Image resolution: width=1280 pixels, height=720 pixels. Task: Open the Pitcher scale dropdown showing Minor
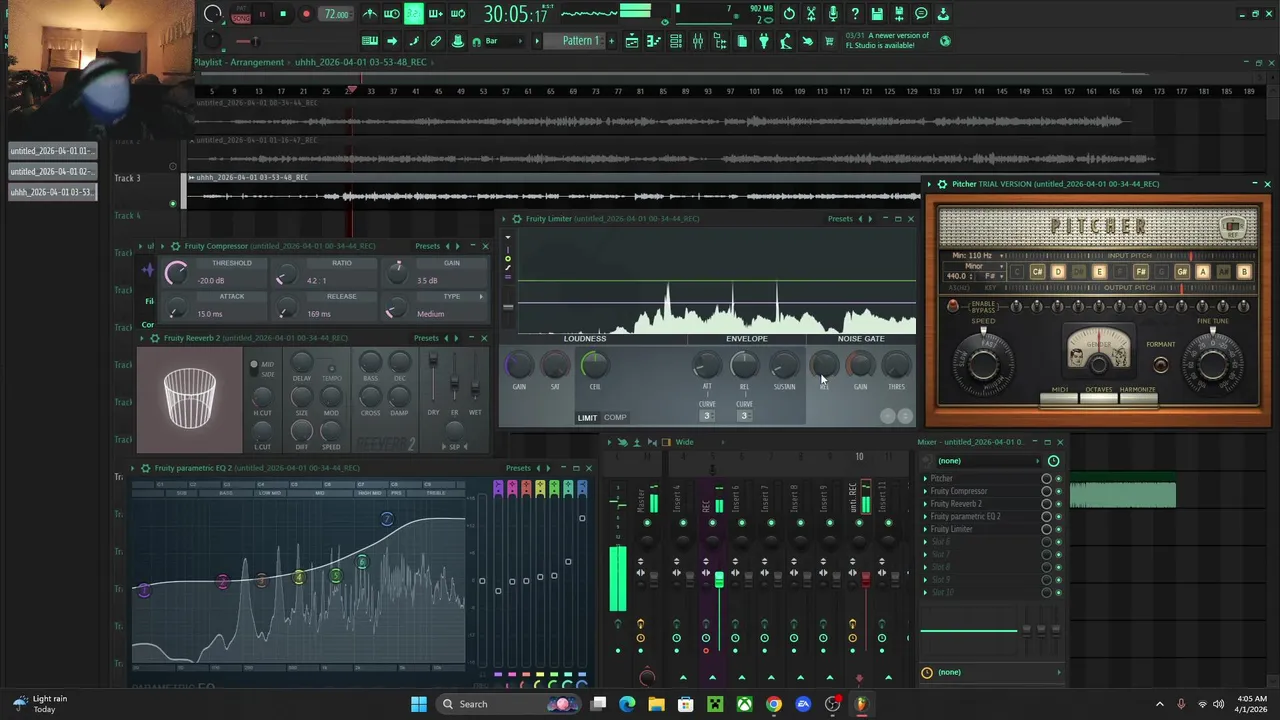point(973,266)
